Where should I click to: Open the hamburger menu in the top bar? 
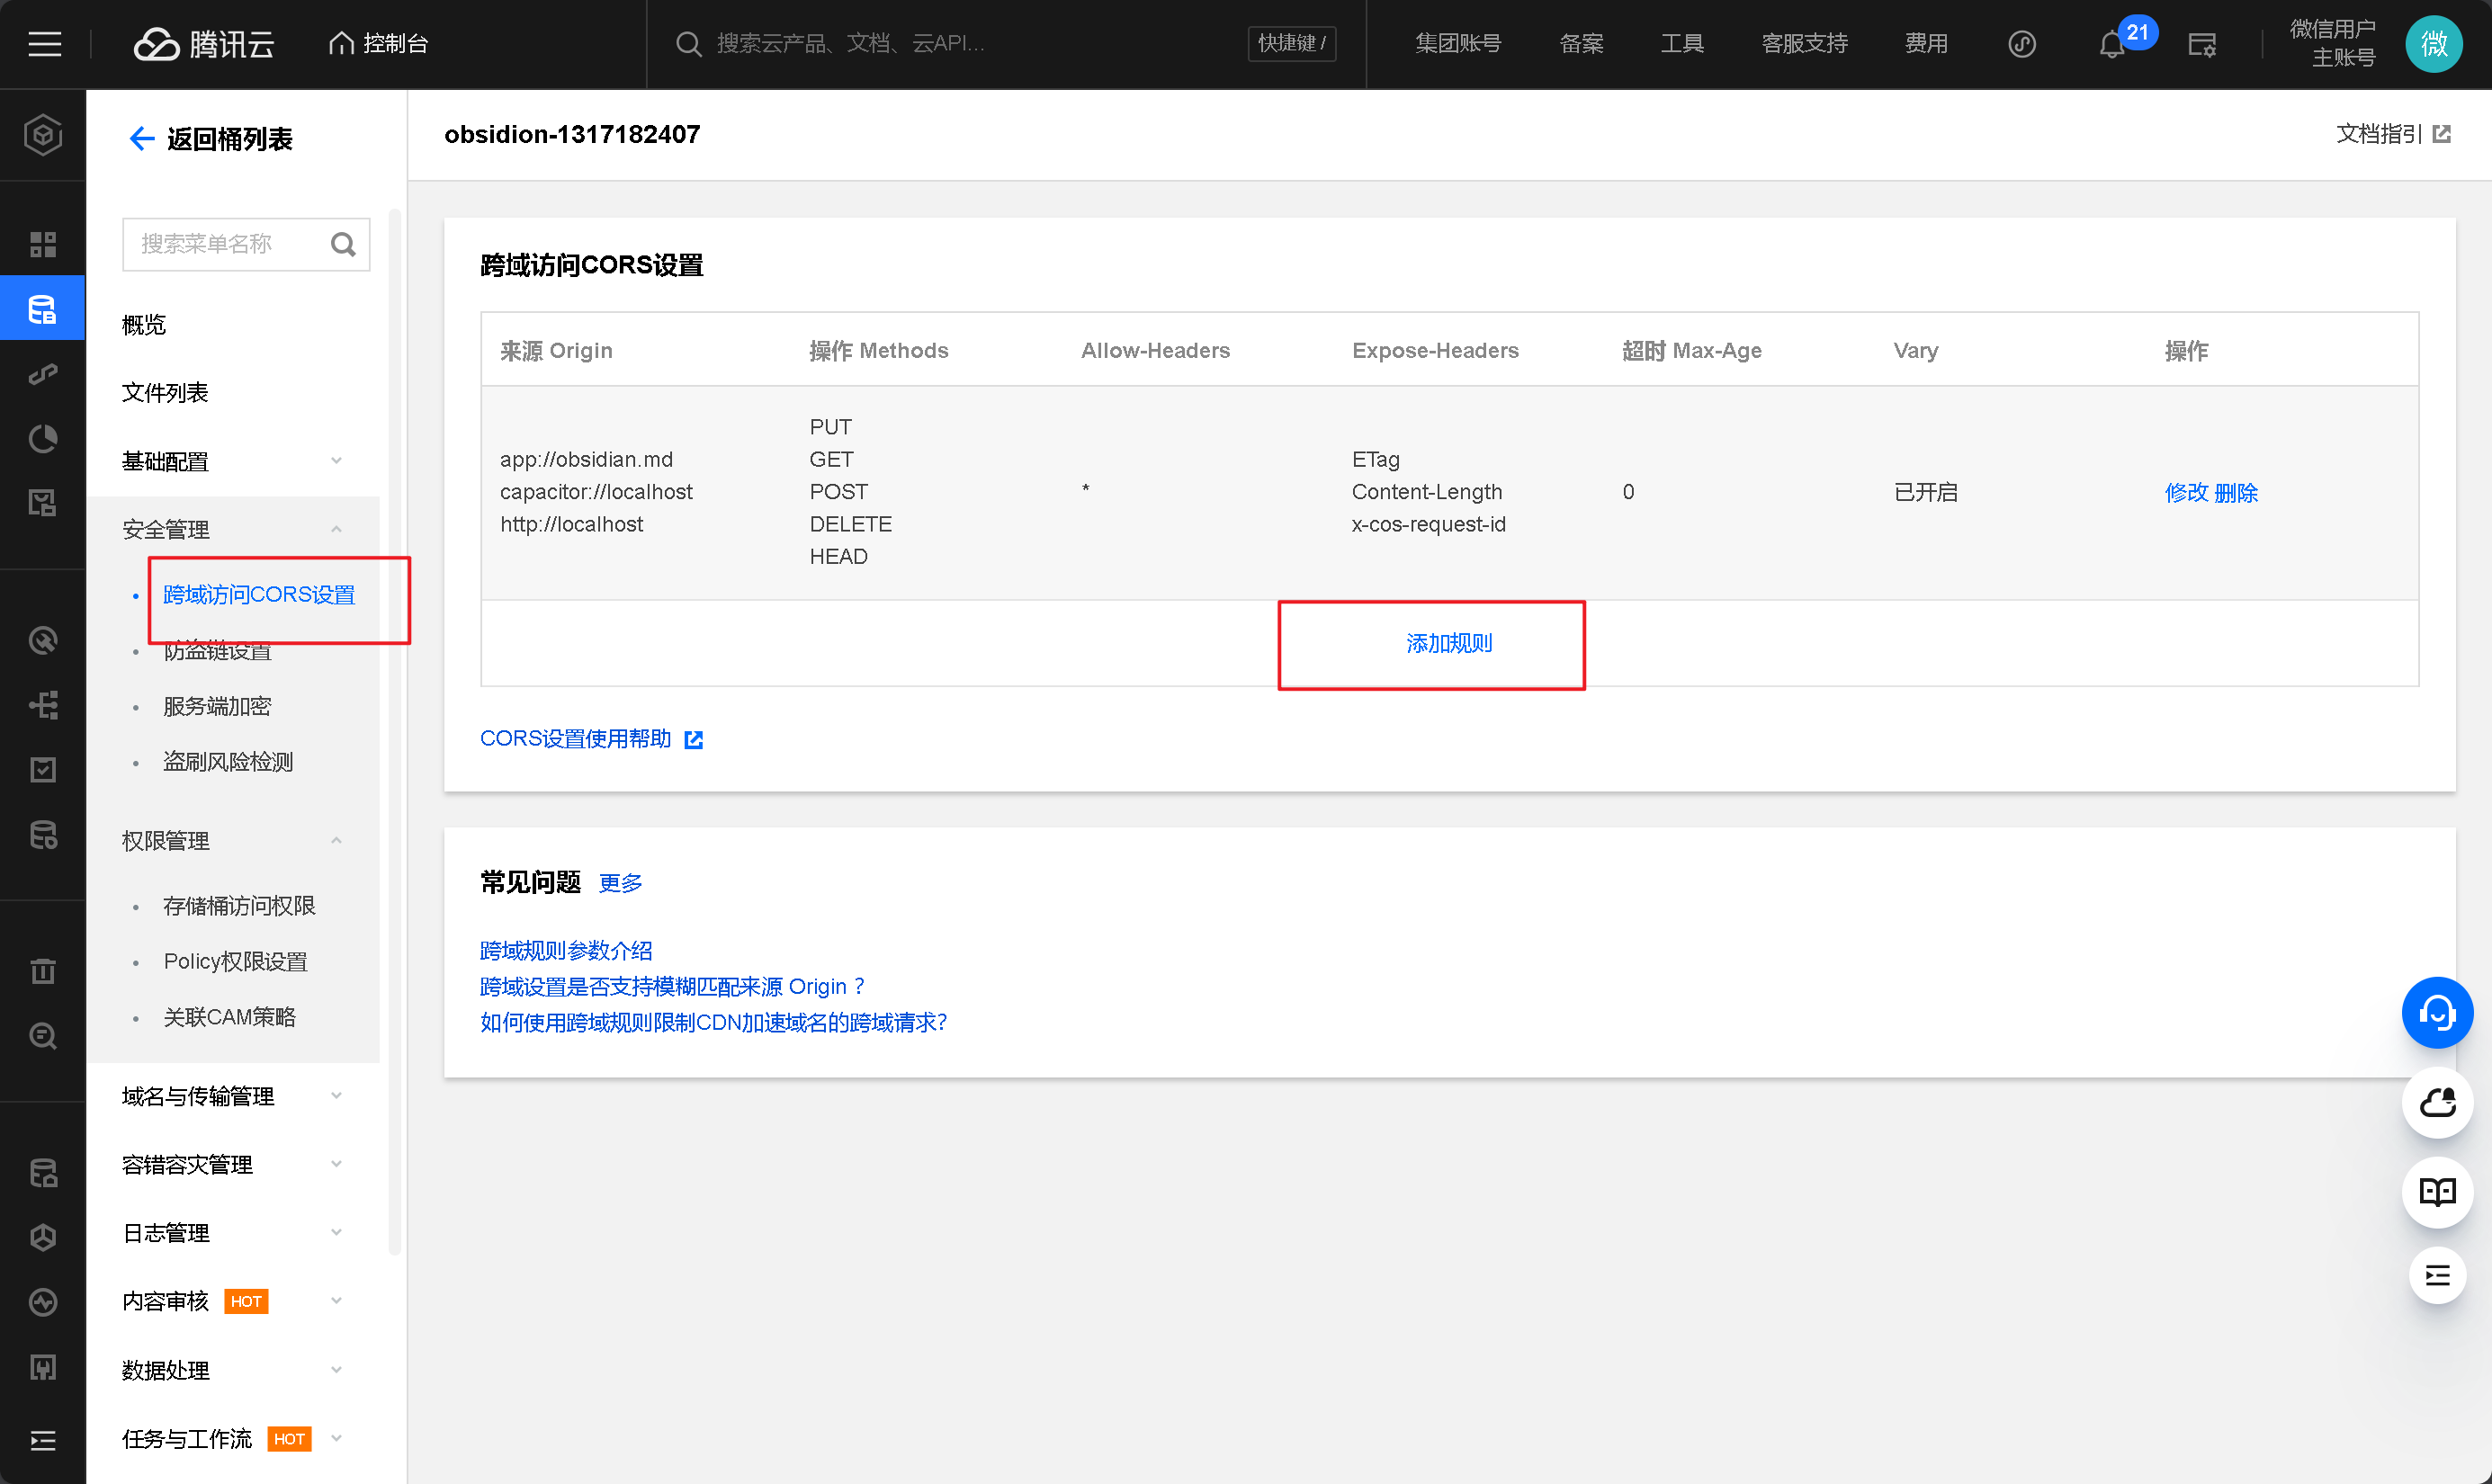point(44,44)
